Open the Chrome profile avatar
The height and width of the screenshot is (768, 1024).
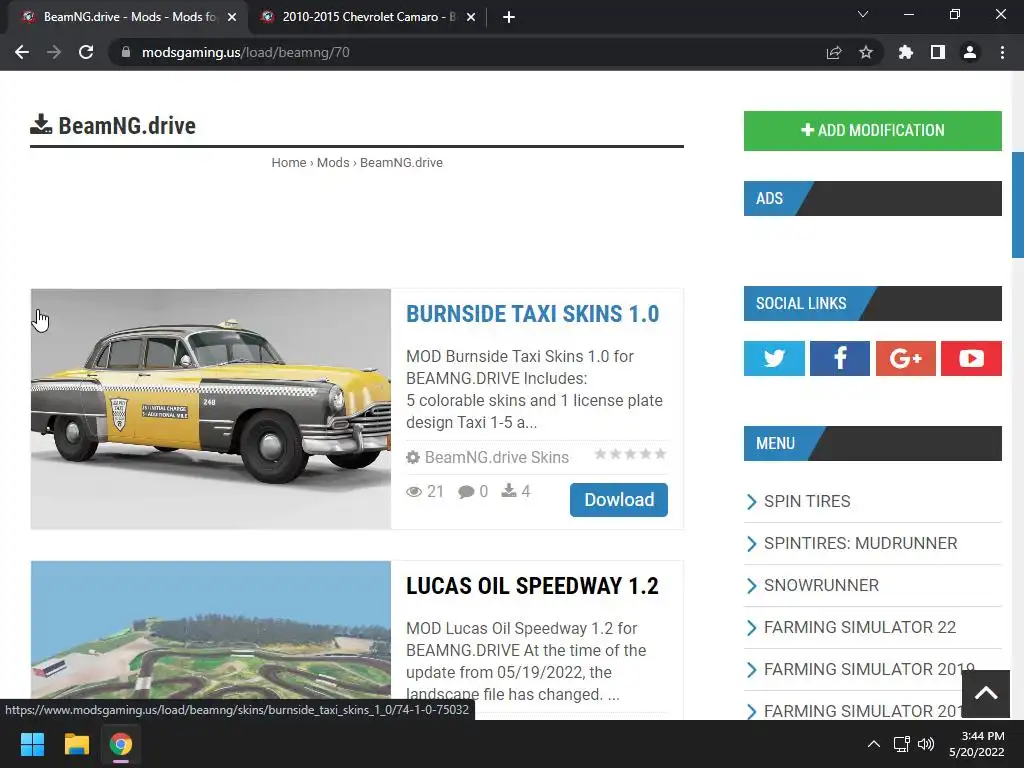point(970,52)
